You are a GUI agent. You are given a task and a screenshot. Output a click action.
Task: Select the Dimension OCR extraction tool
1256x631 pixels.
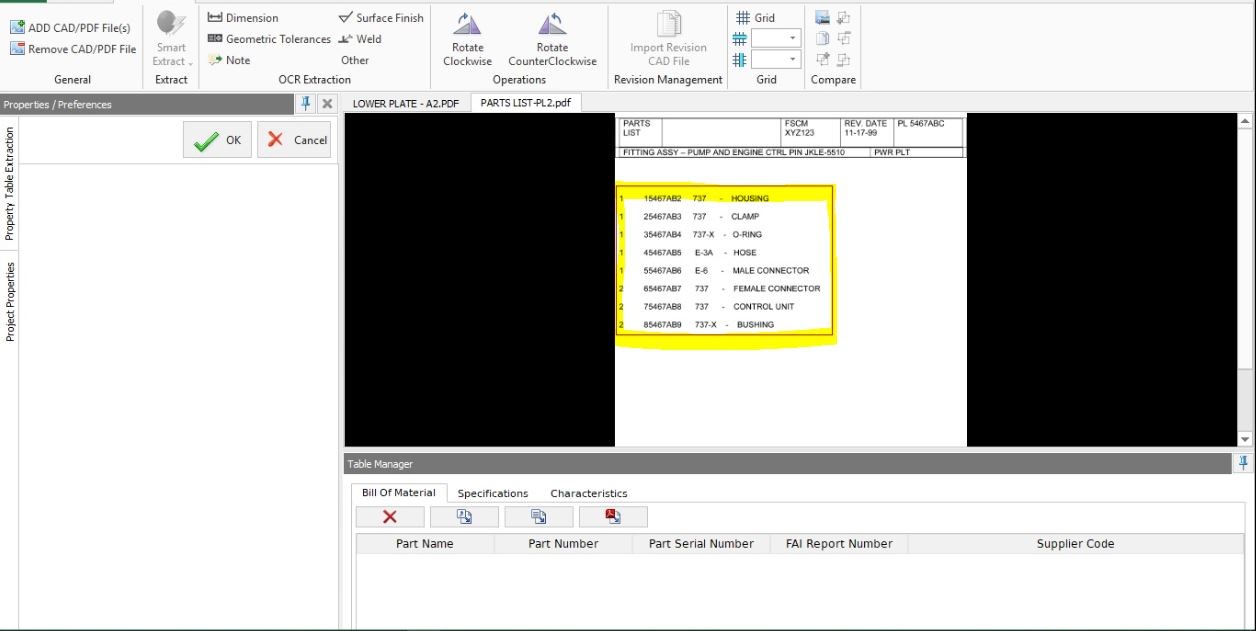pyautogui.click(x=243, y=18)
